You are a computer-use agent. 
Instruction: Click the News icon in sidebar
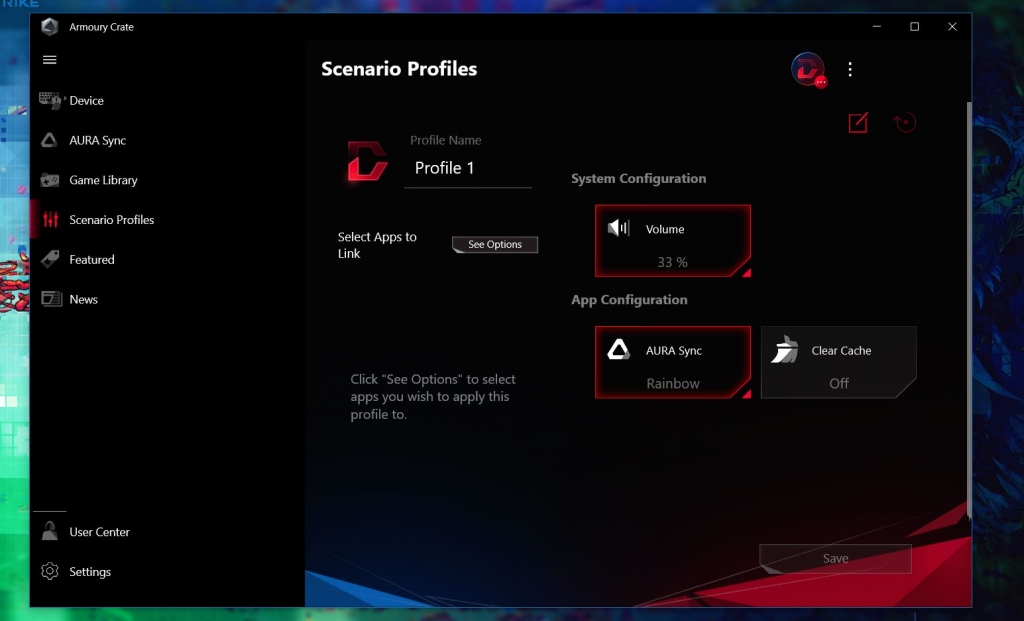50,299
